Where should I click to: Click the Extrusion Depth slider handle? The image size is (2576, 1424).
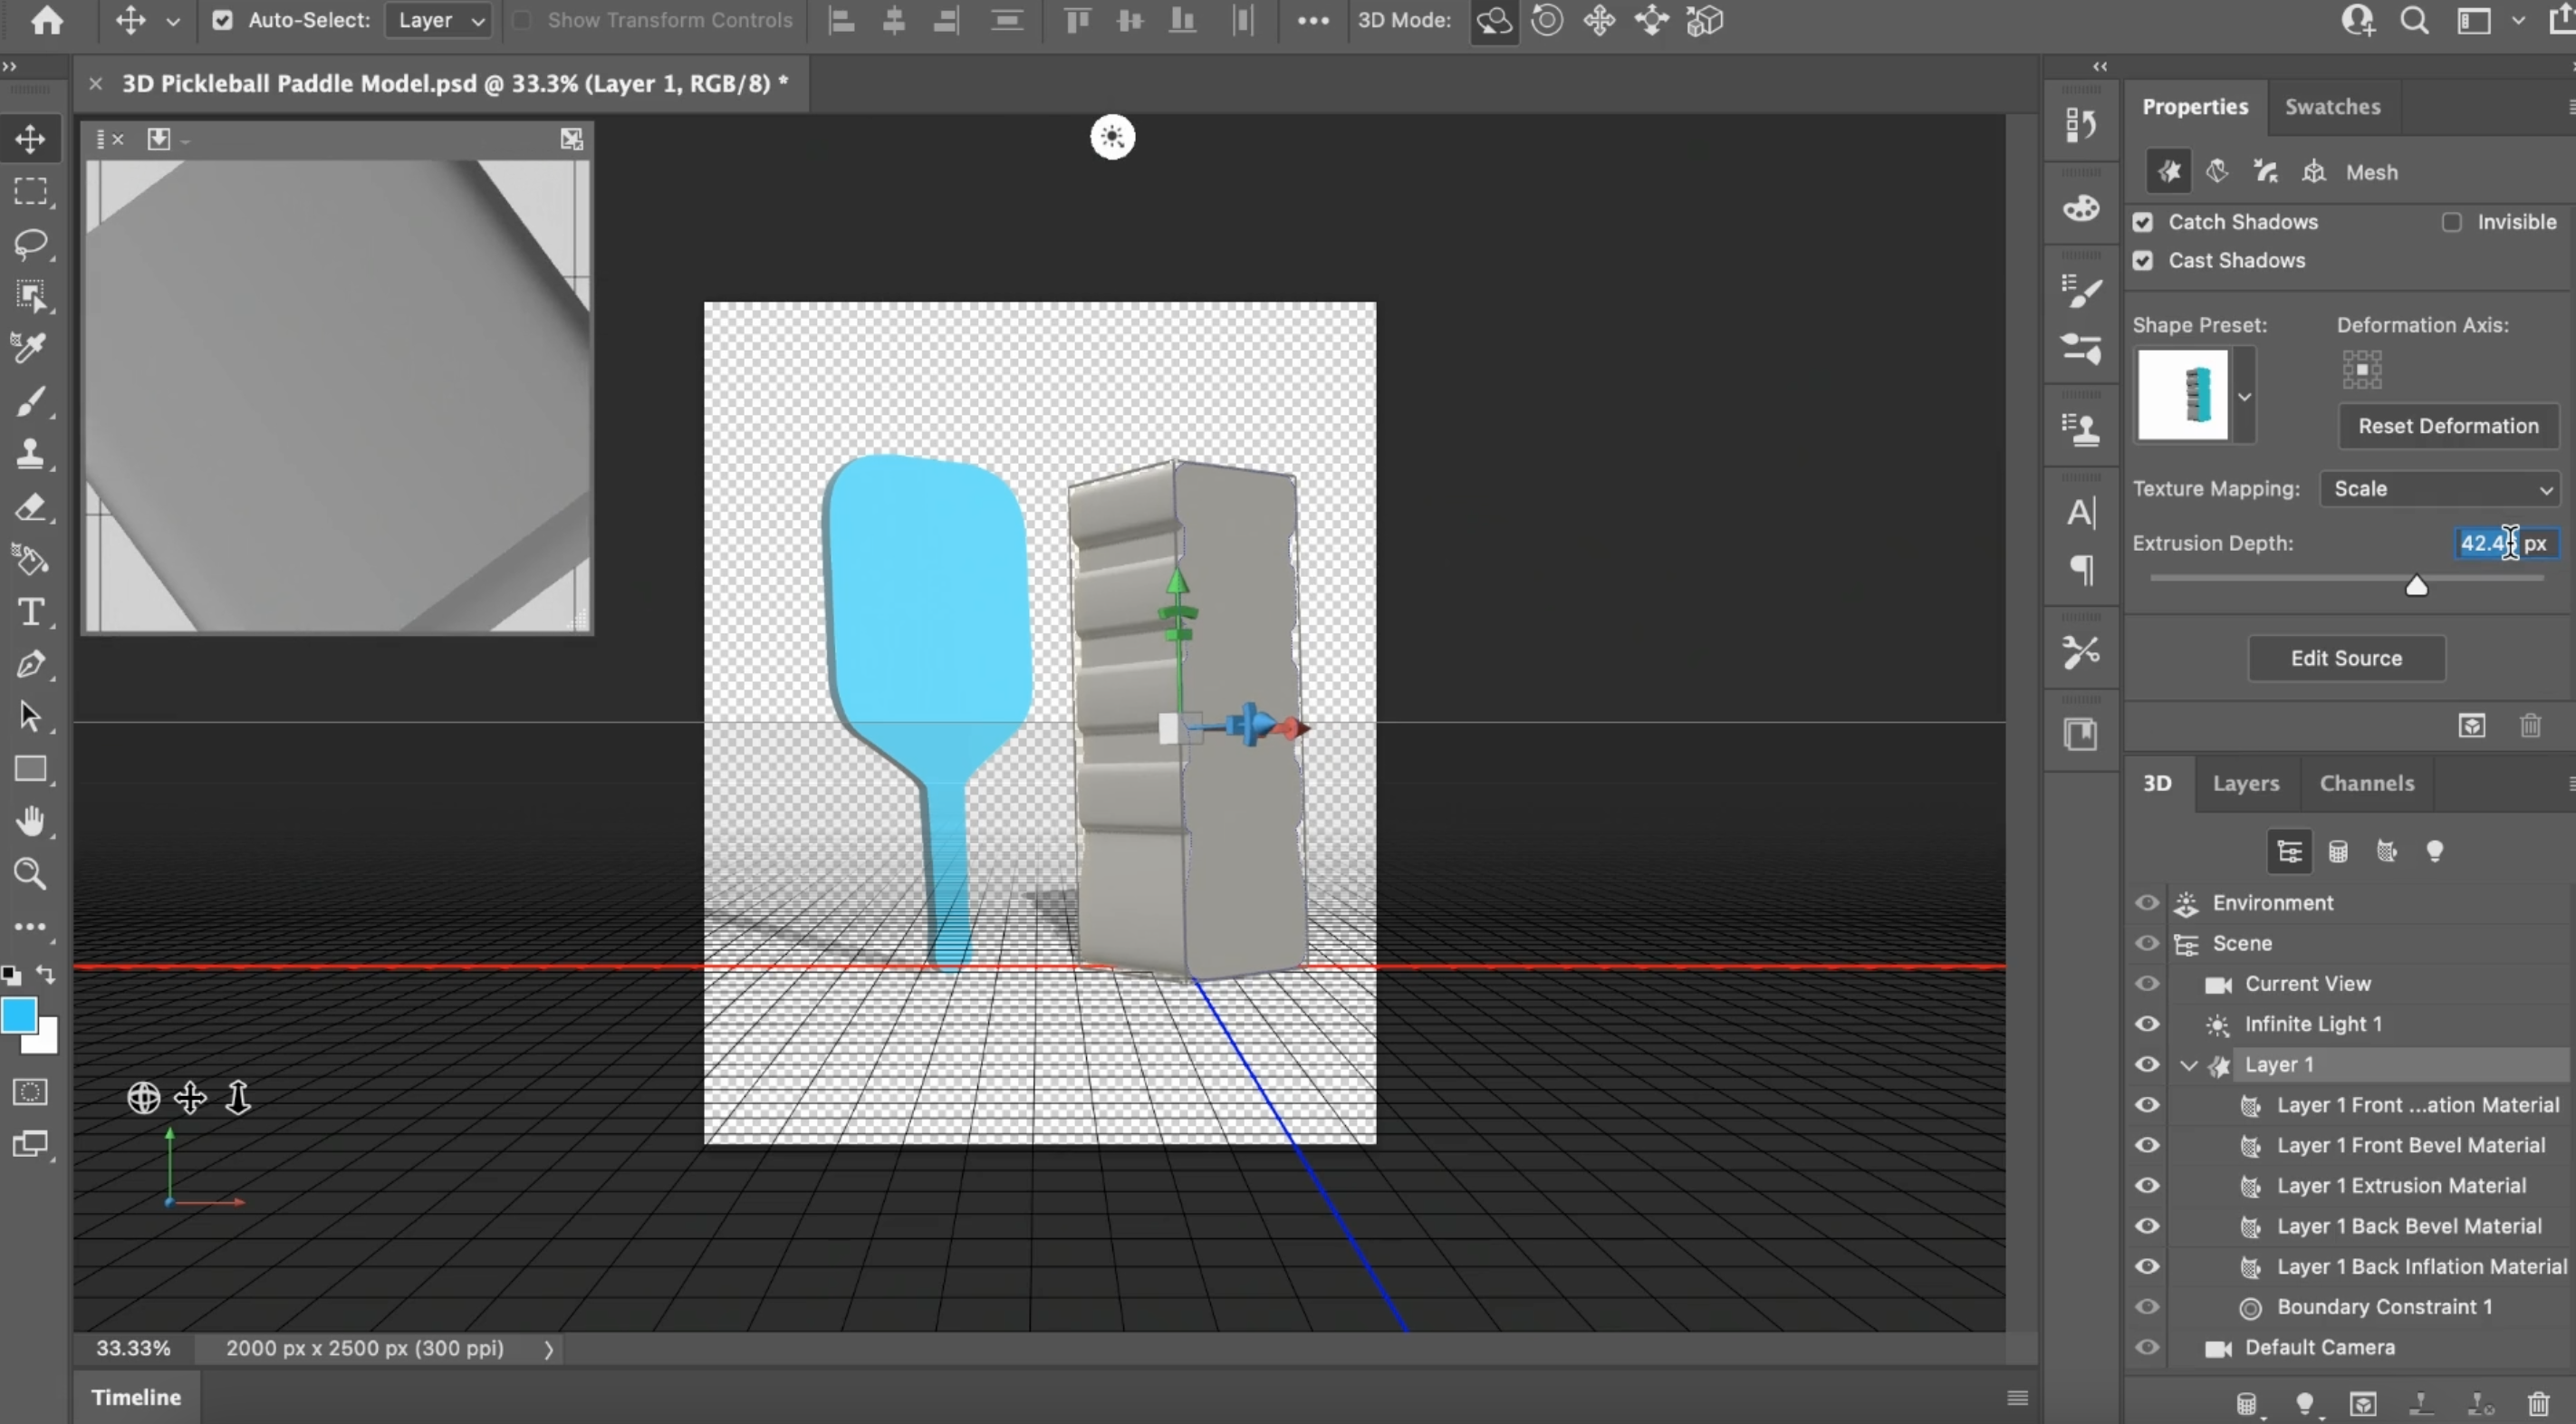(x=2416, y=585)
